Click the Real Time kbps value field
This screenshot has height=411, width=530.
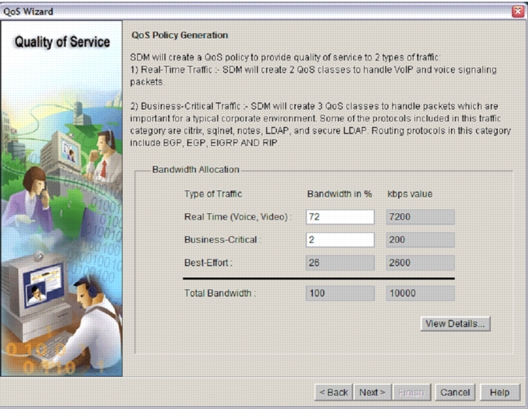pyautogui.click(x=420, y=217)
